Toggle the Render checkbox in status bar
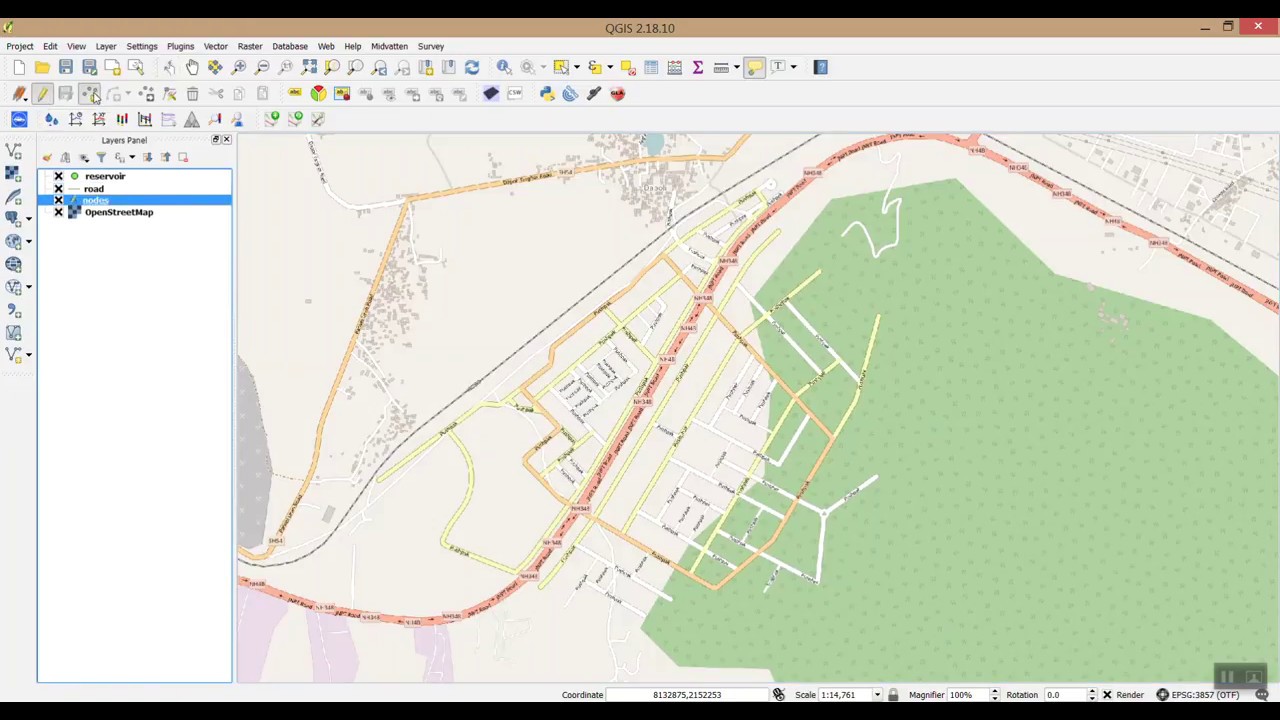The height and width of the screenshot is (720, 1280). (x=1107, y=695)
